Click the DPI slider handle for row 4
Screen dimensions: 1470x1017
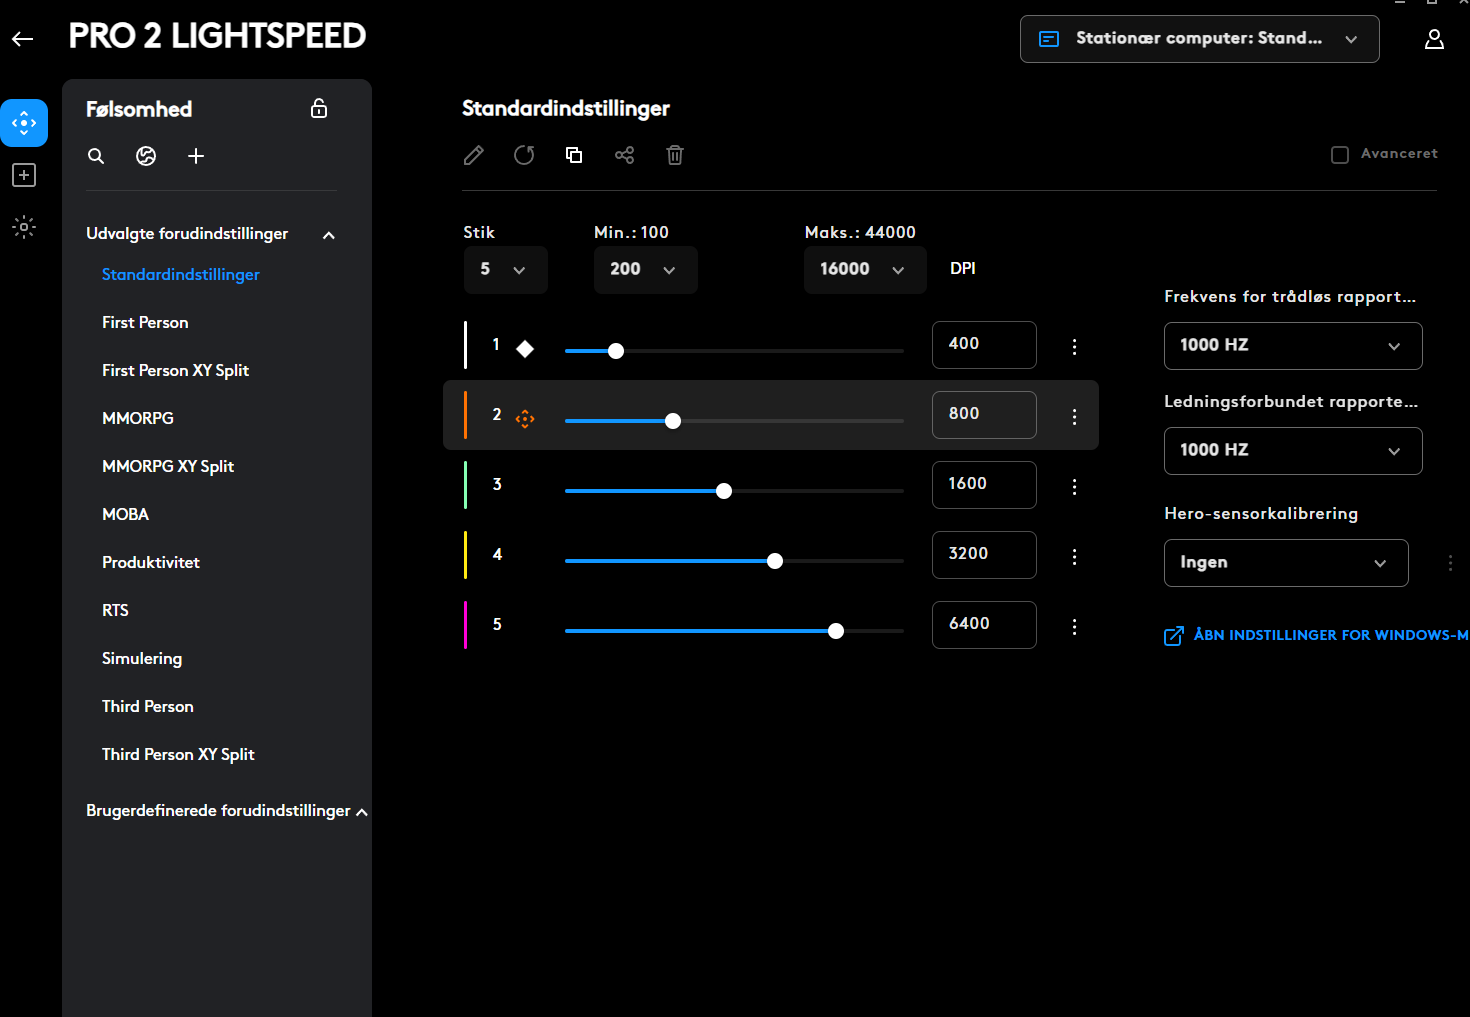tap(775, 561)
